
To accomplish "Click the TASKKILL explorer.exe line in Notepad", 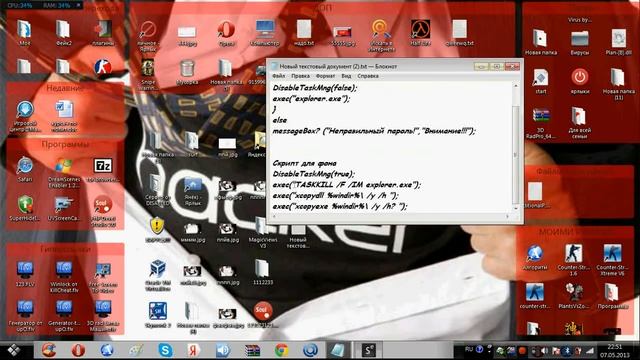I will point(347,185).
